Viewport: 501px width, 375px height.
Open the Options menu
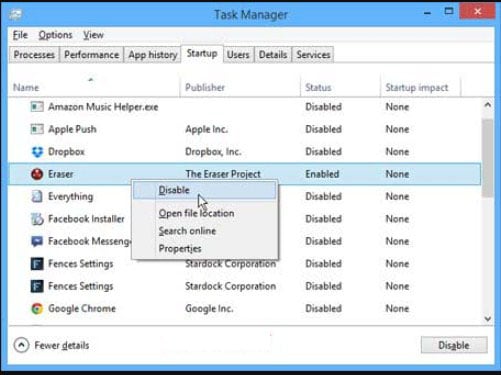pyautogui.click(x=55, y=35)
